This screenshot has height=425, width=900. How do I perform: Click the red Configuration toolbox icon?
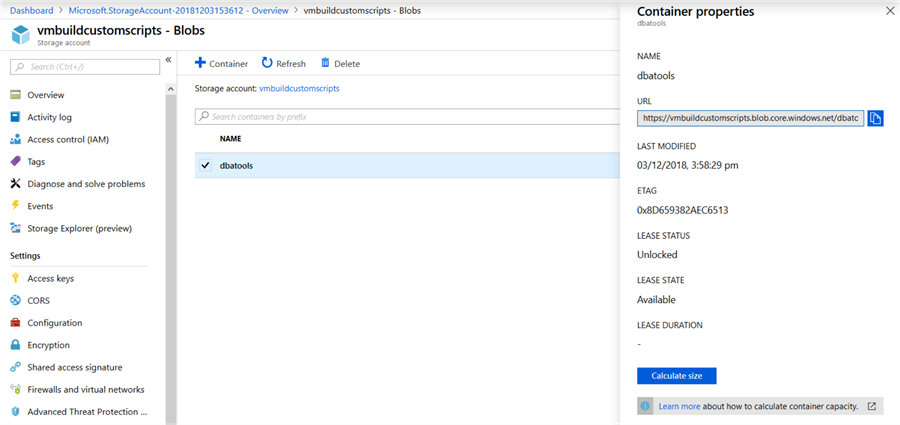(16, 323)
